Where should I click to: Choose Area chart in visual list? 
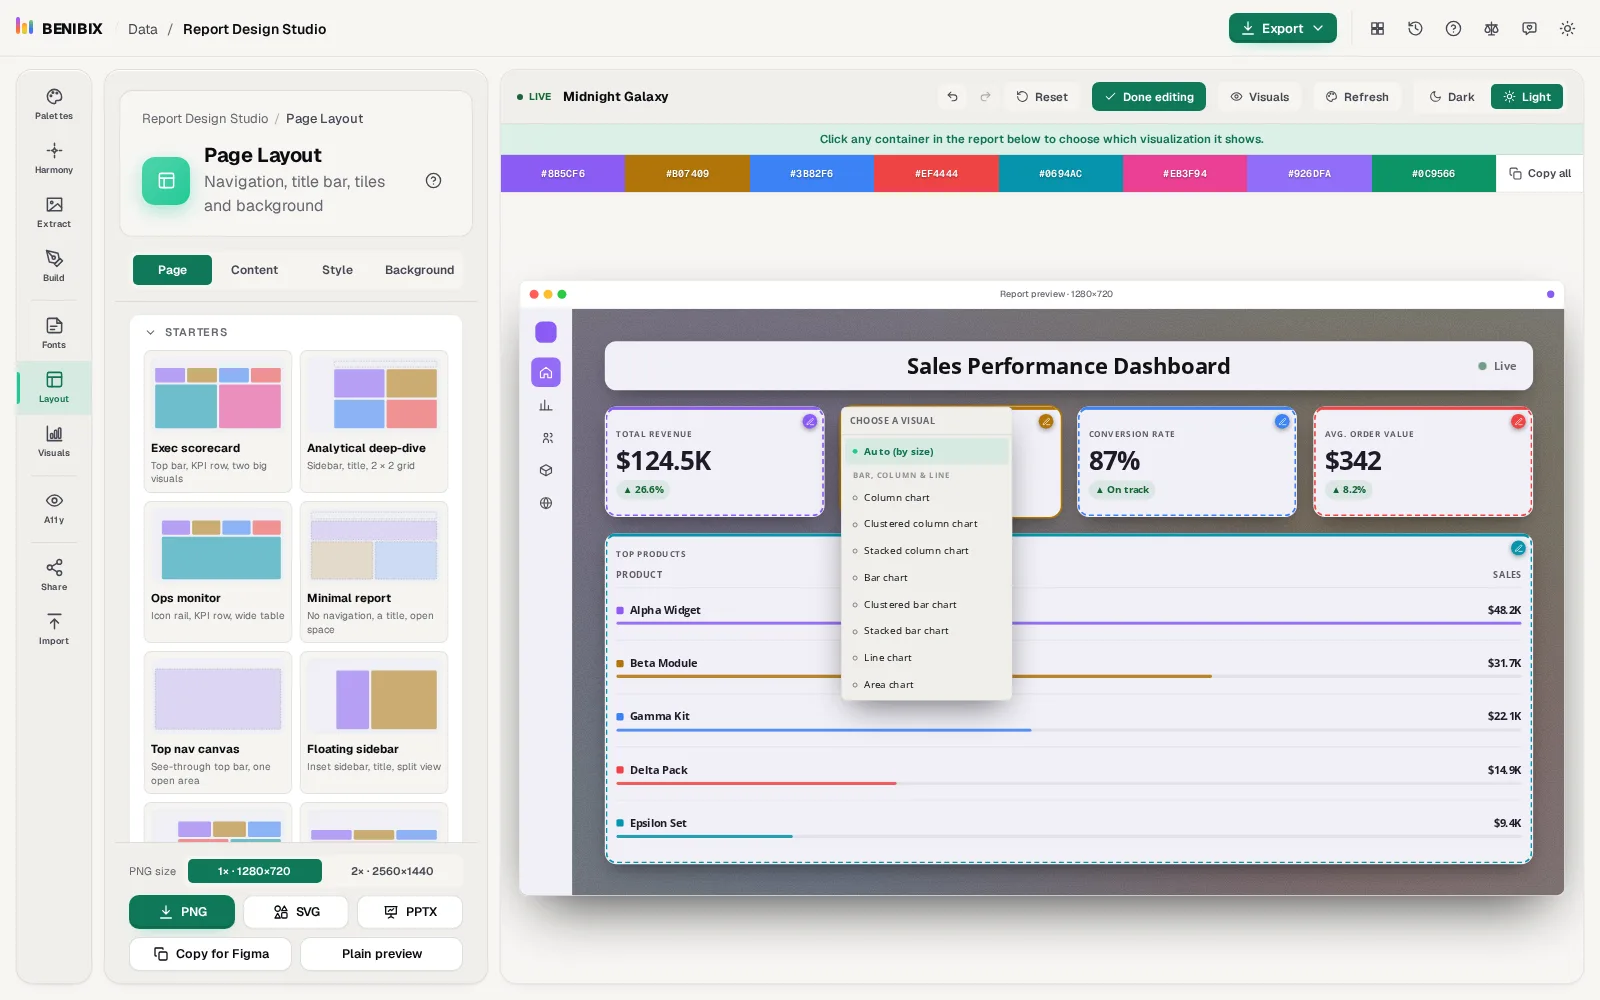pyautogui.click(x=927, y=685)
